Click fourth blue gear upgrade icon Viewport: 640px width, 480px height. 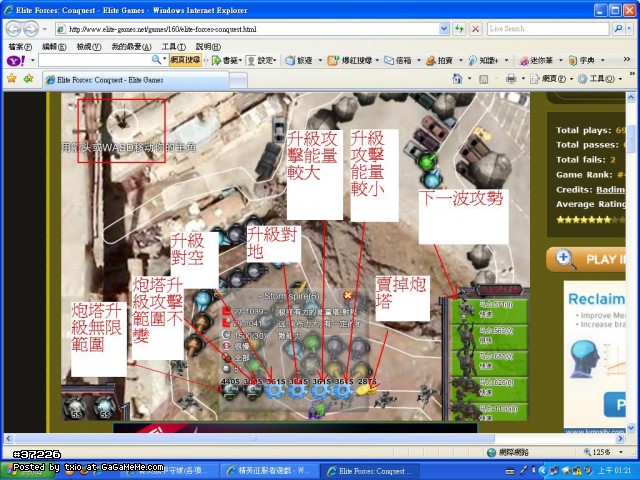(x=342, y=391)
